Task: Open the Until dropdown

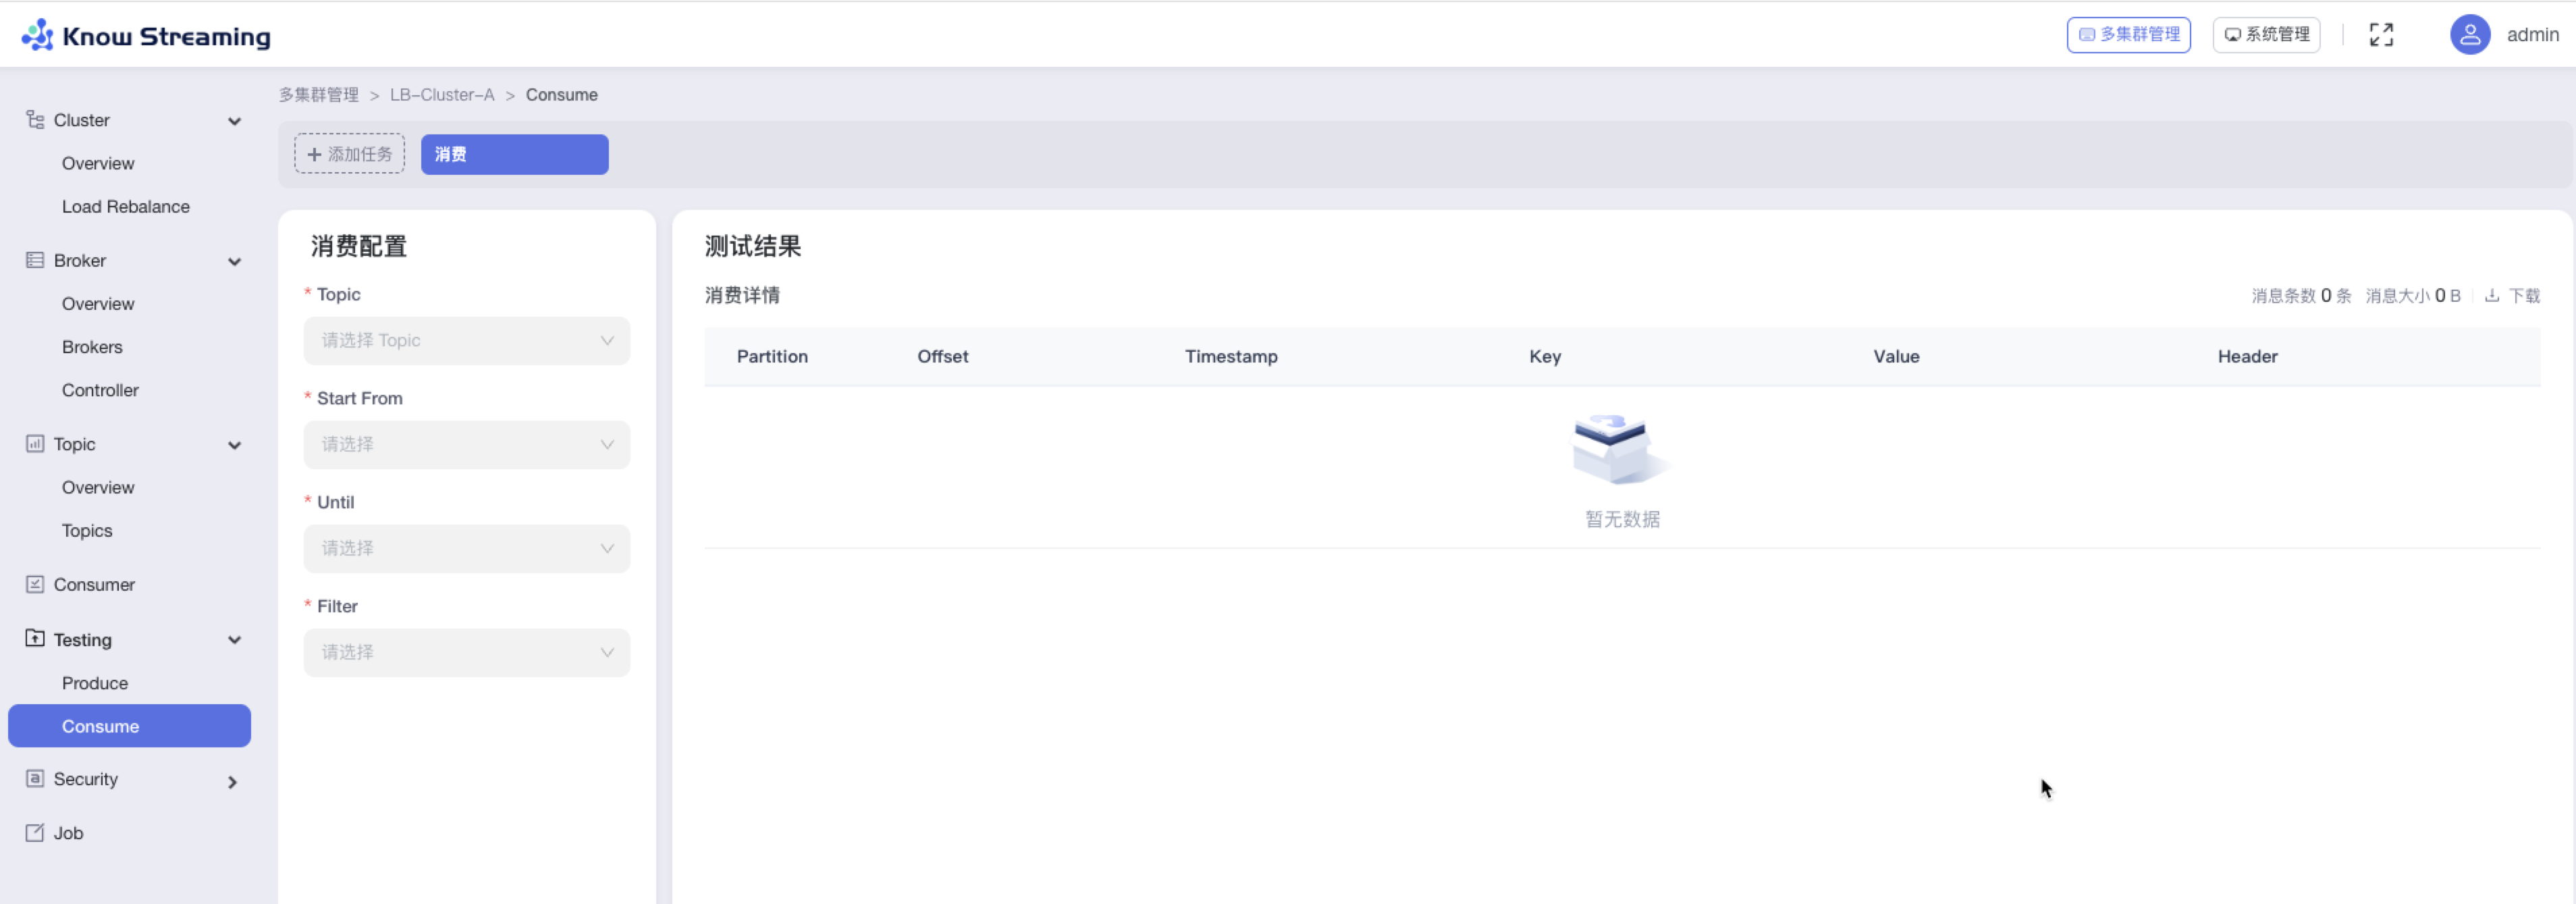Action: pyautogui.click(x=466, y=549)
